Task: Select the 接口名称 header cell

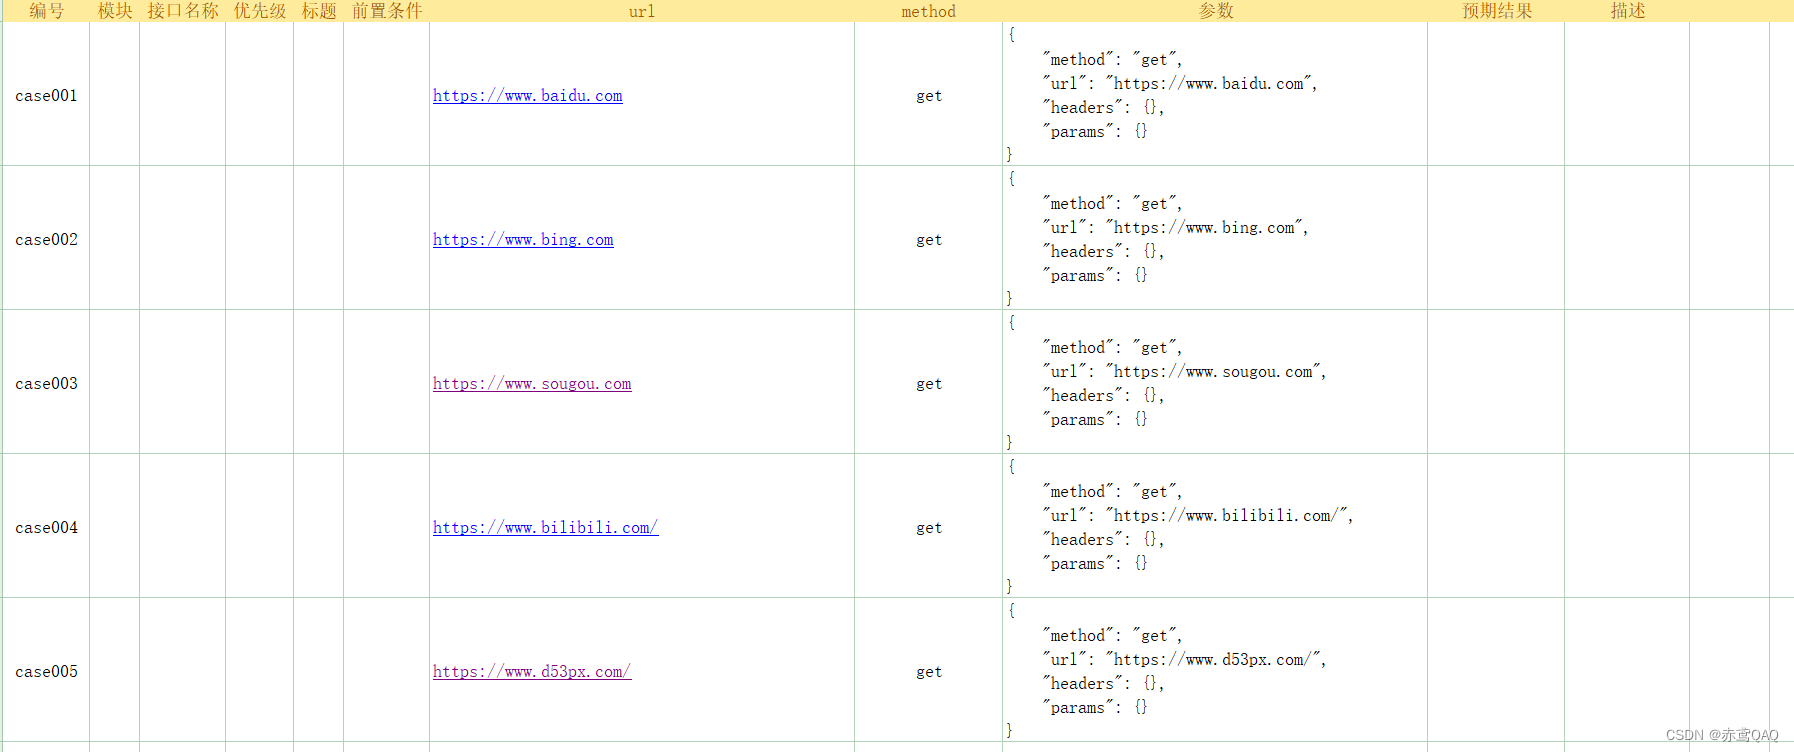Action: pos(183,11)
